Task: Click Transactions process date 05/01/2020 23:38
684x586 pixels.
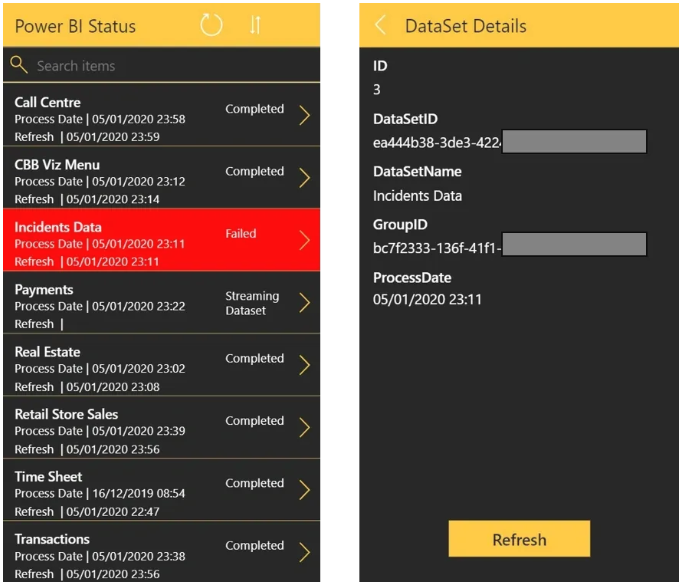Action: click(139, 556)
